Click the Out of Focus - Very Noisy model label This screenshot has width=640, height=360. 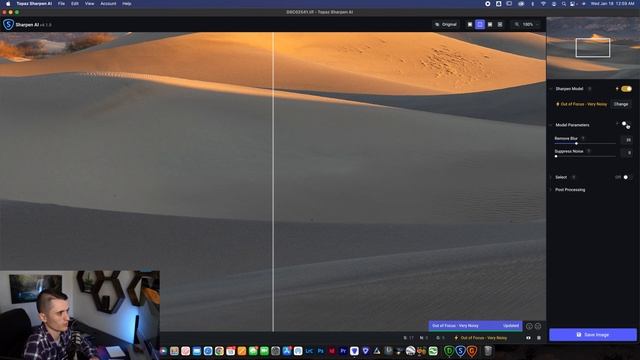point(584,104)
